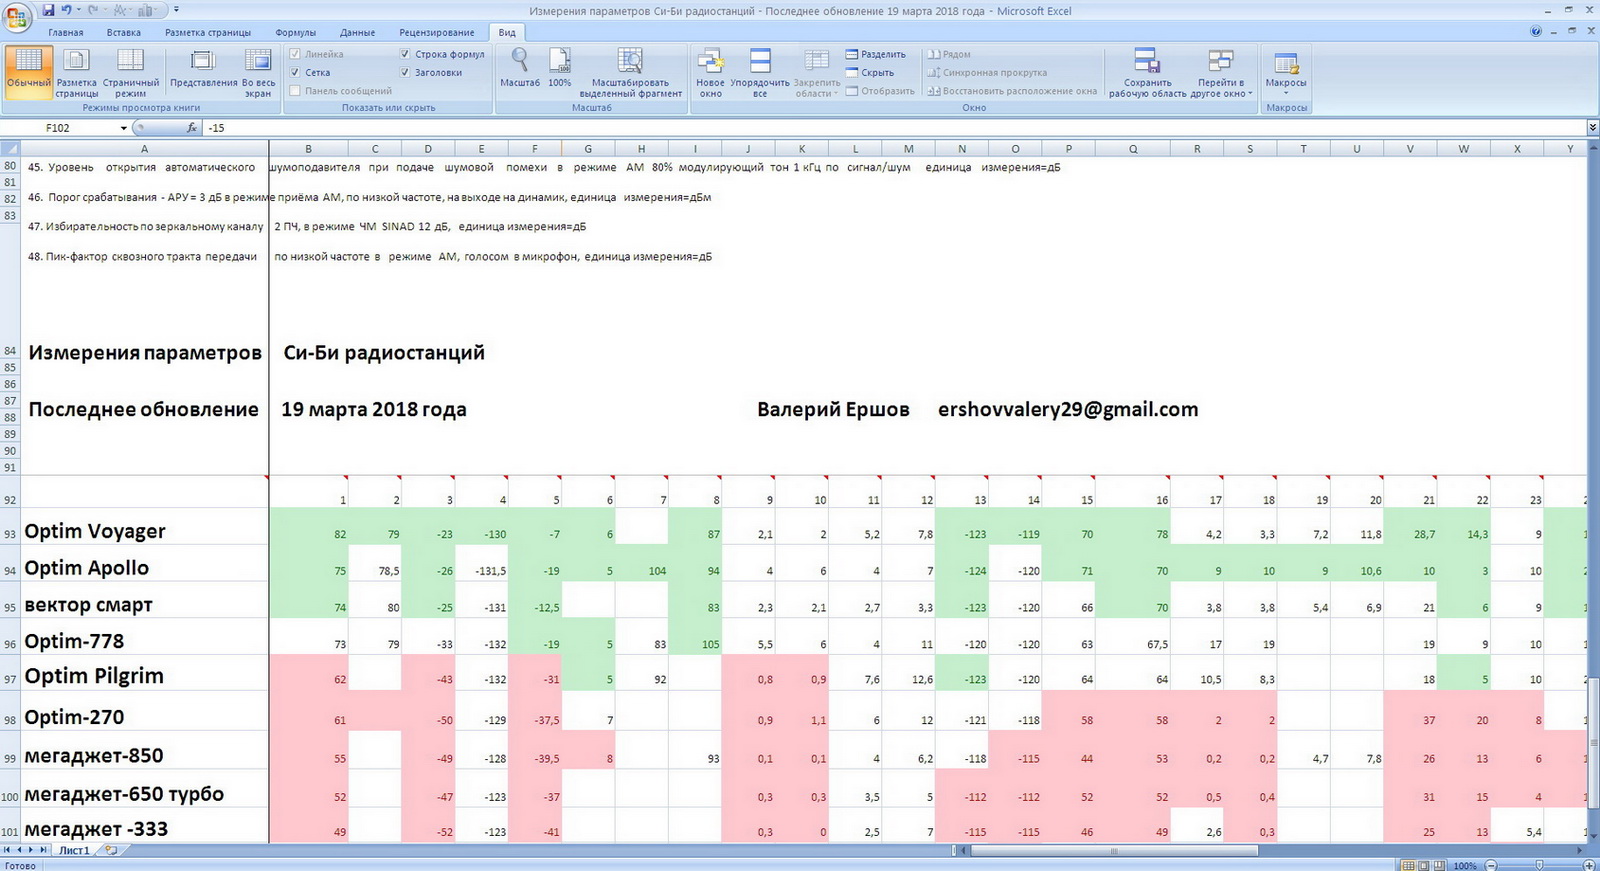Open the round Office button menu
The height and width of the screenshot is (871, 1600).
pos(17,17)
